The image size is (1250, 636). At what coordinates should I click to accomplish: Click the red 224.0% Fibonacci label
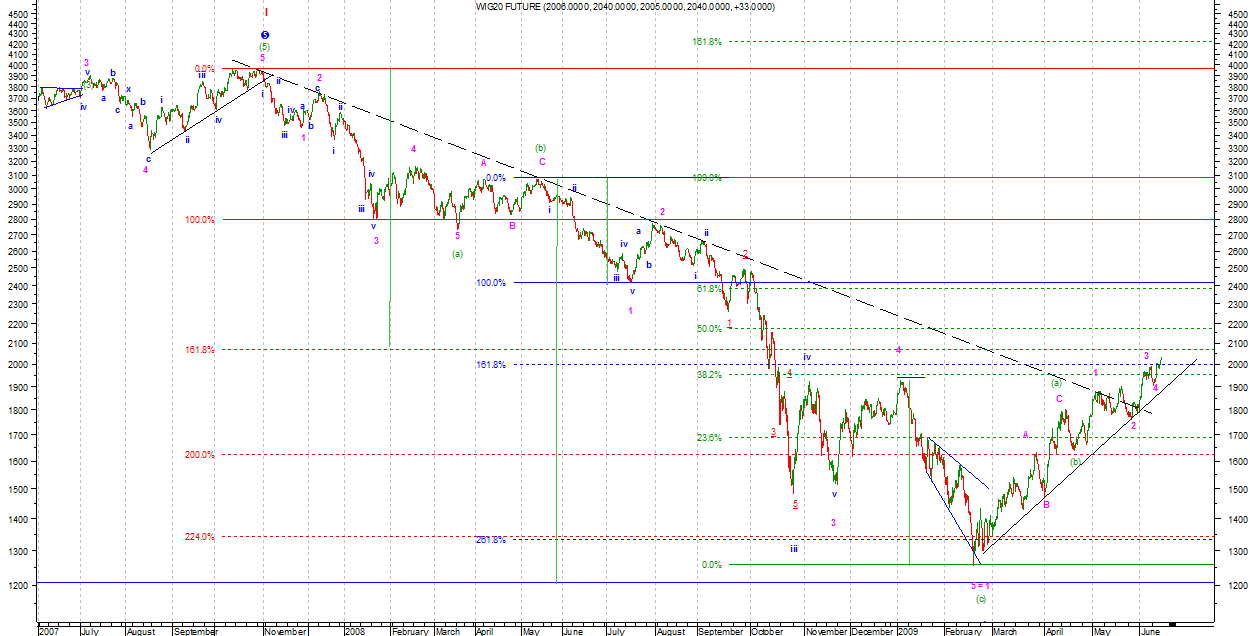click(199, 537)
